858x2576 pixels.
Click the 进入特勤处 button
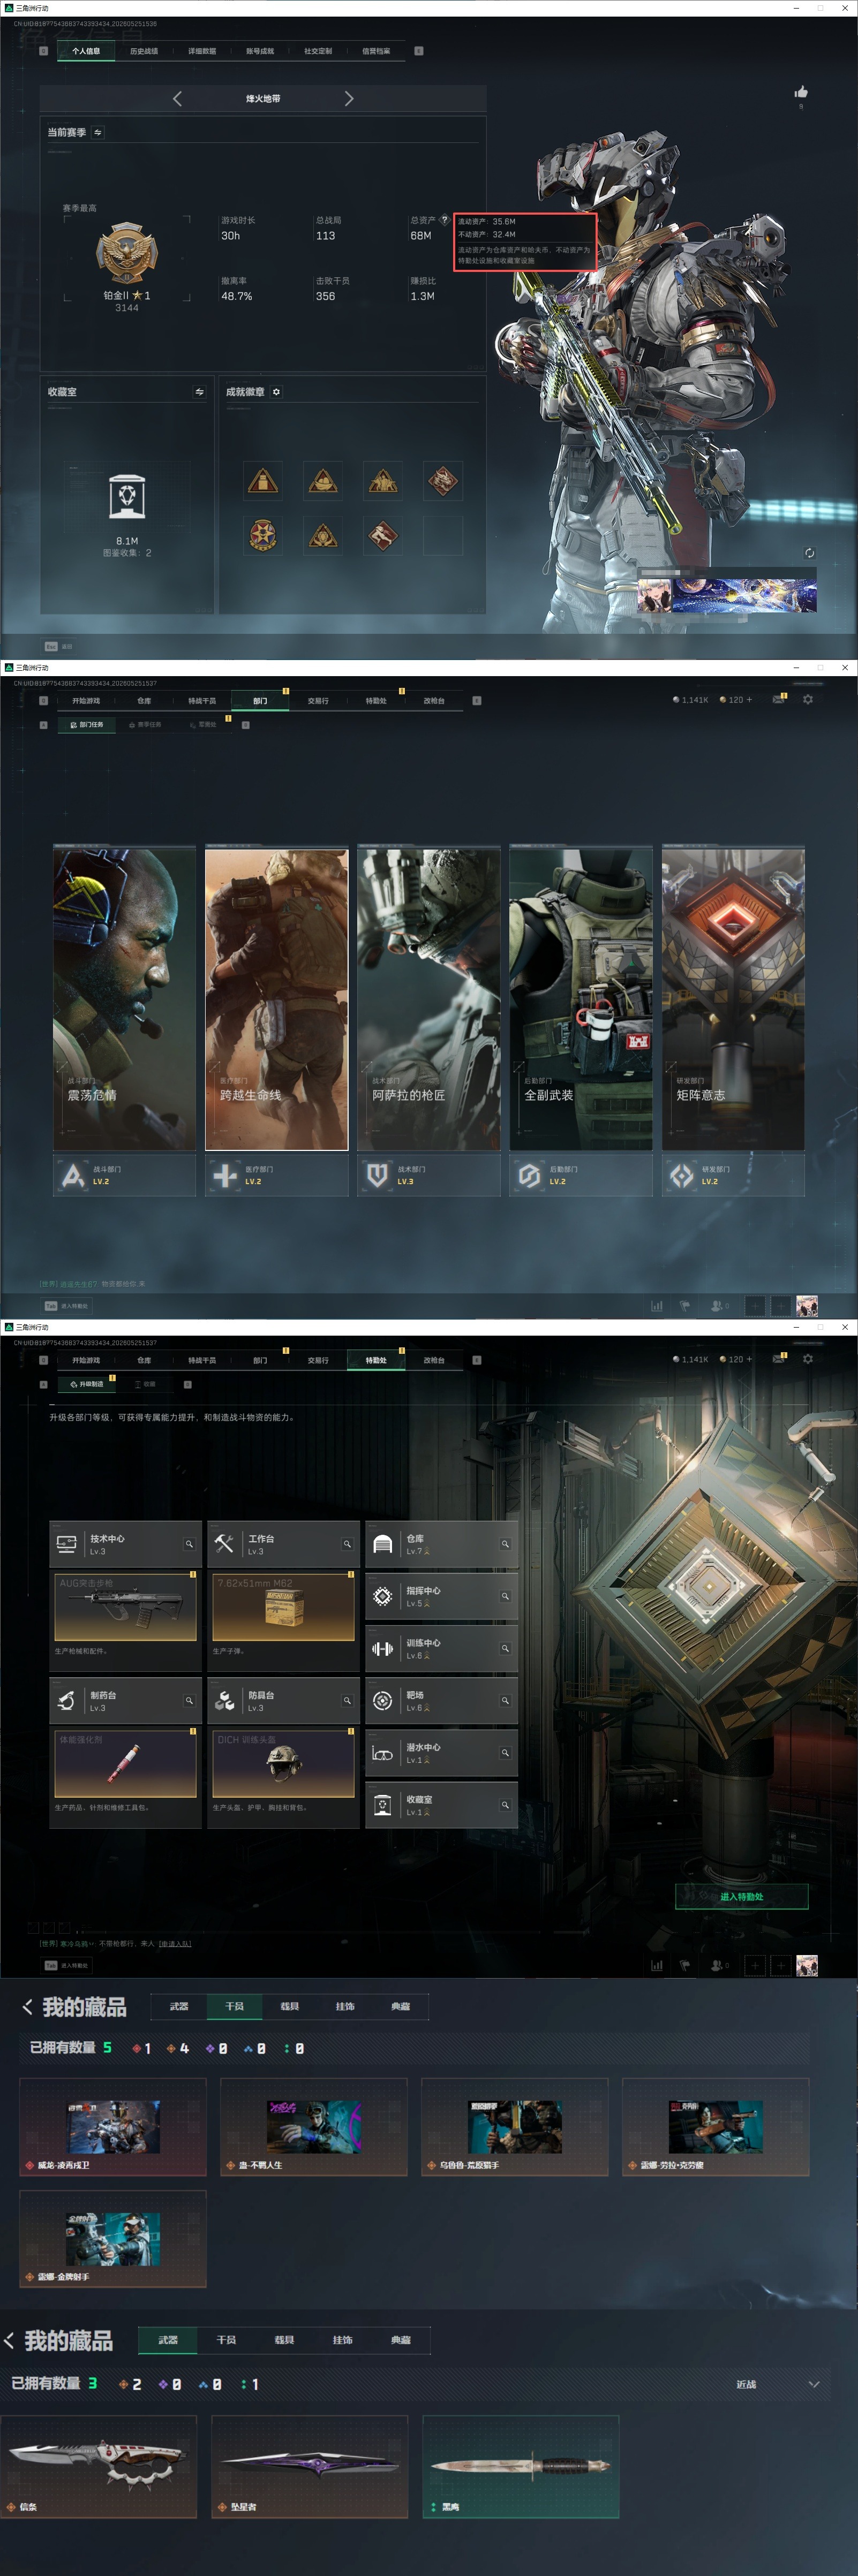coord(742,1896)
